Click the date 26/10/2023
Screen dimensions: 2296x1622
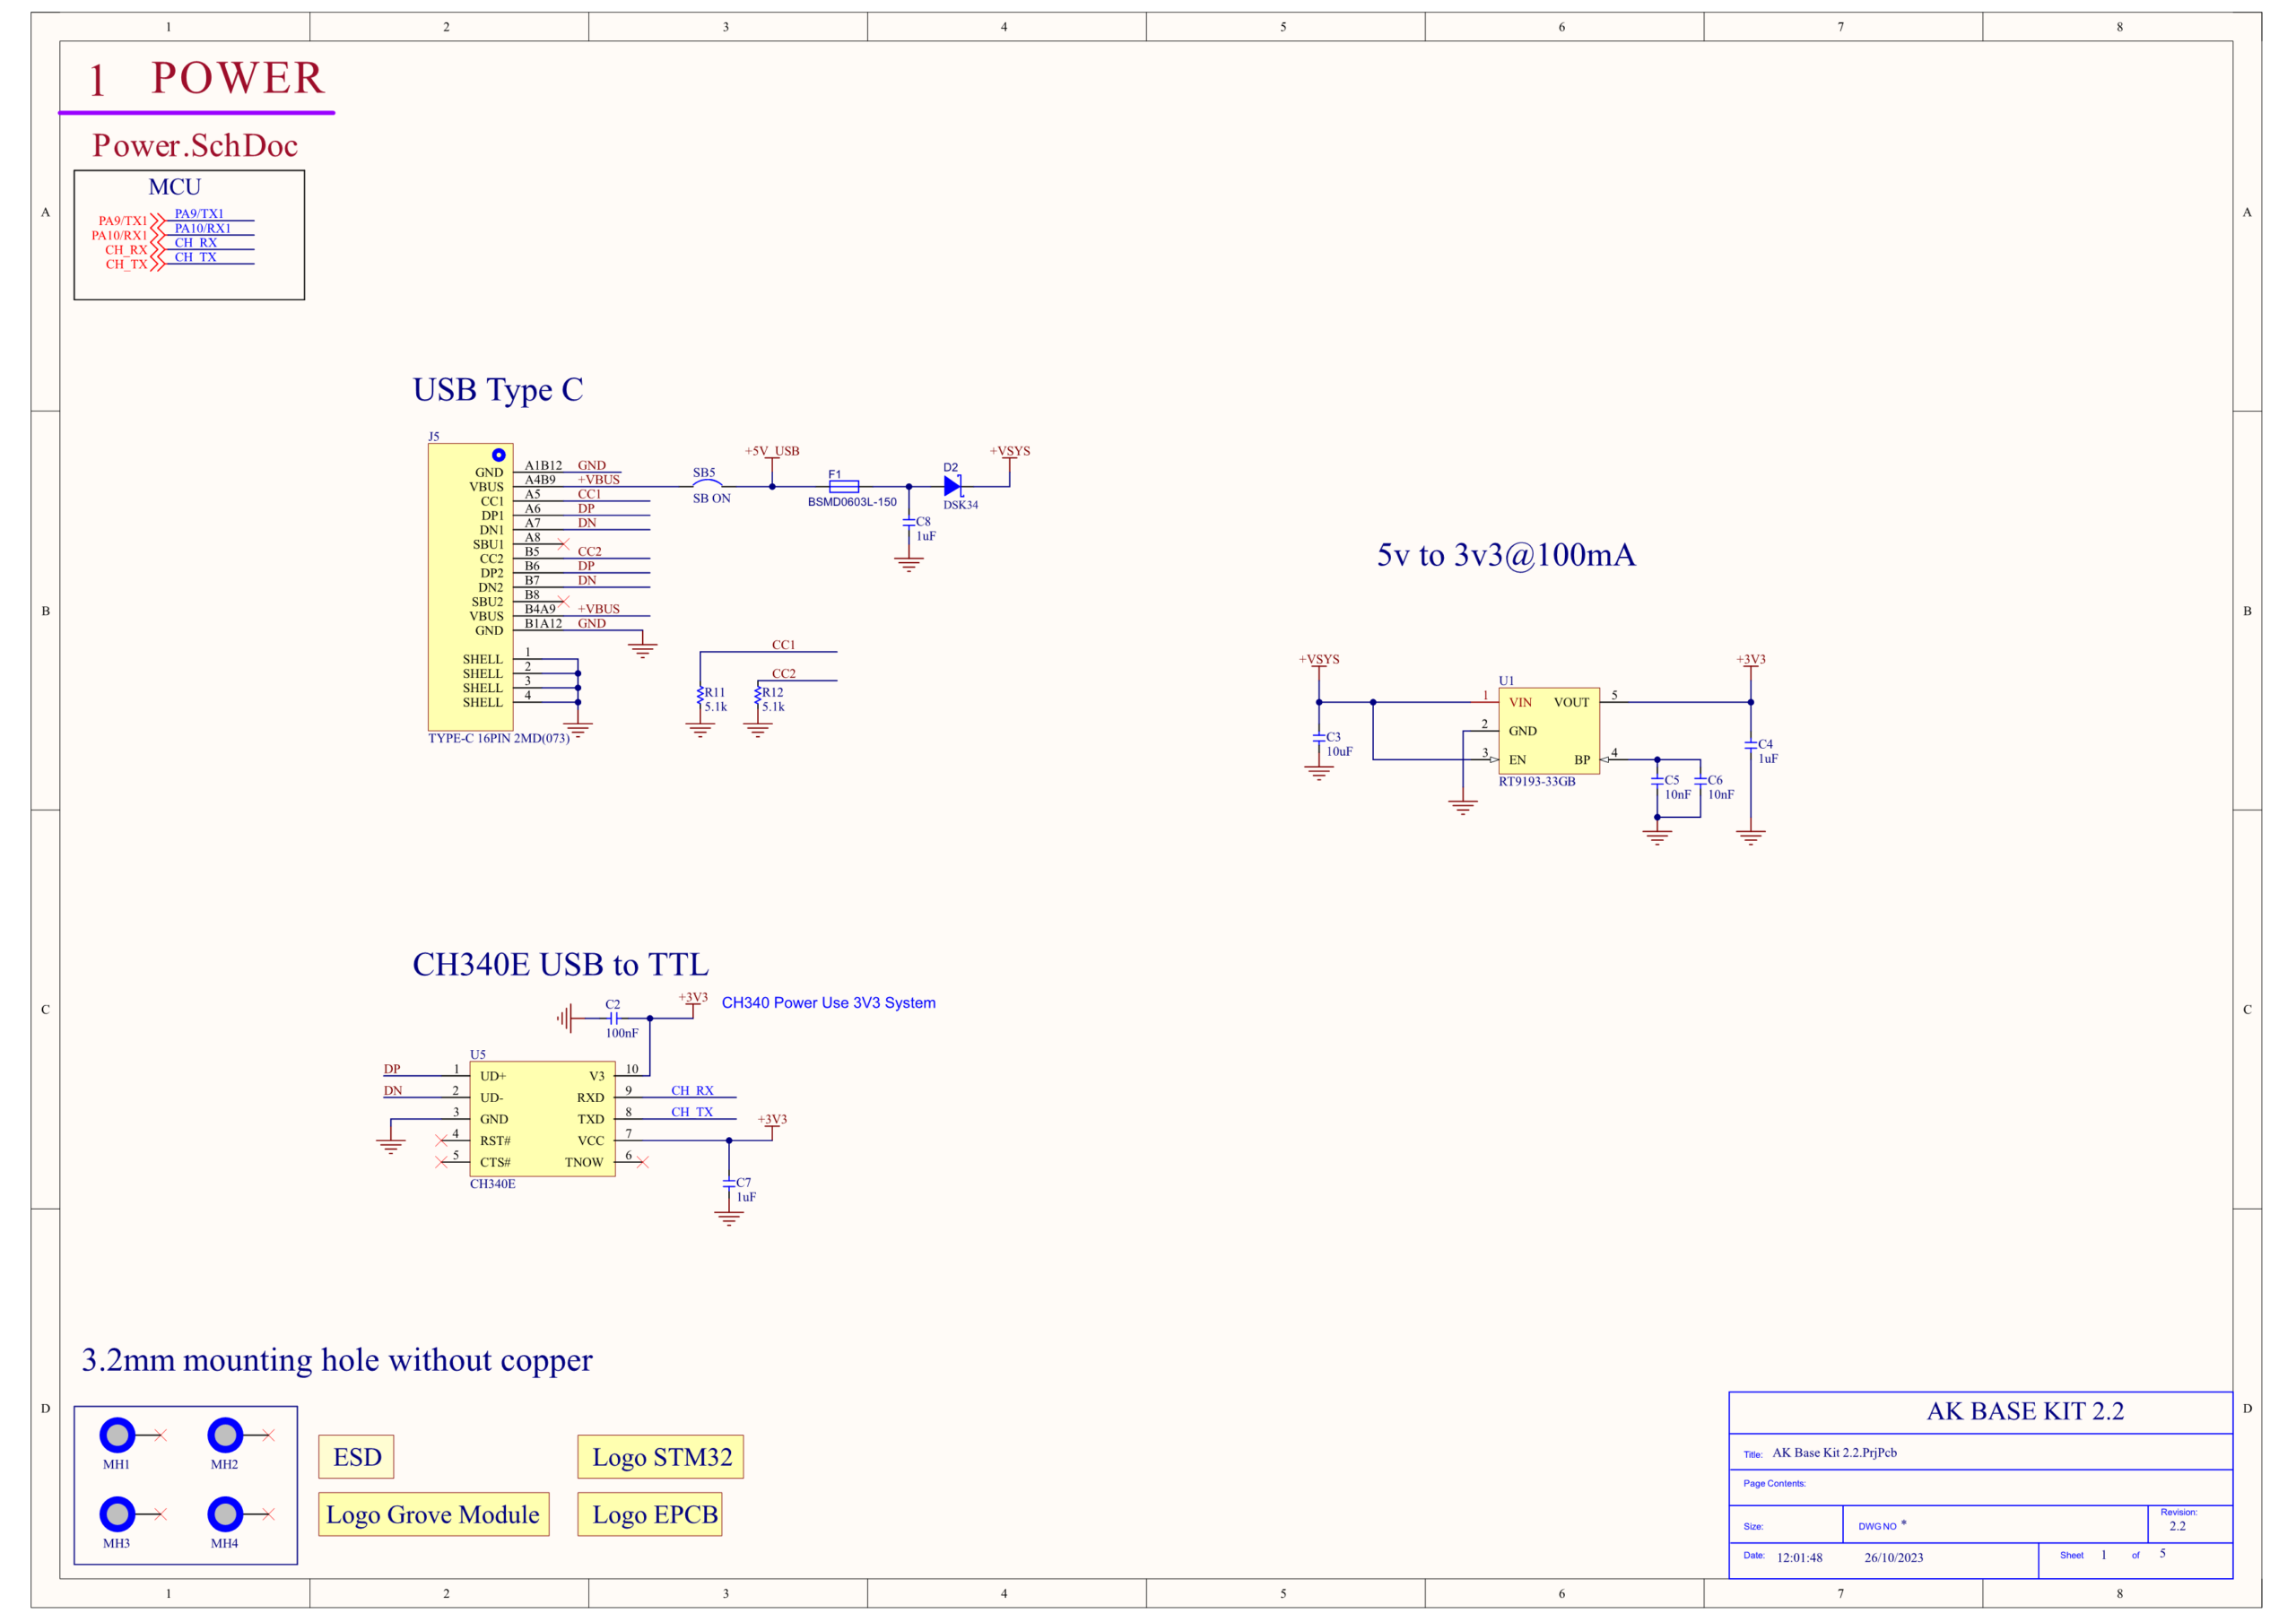[x=1893, y=1558]
